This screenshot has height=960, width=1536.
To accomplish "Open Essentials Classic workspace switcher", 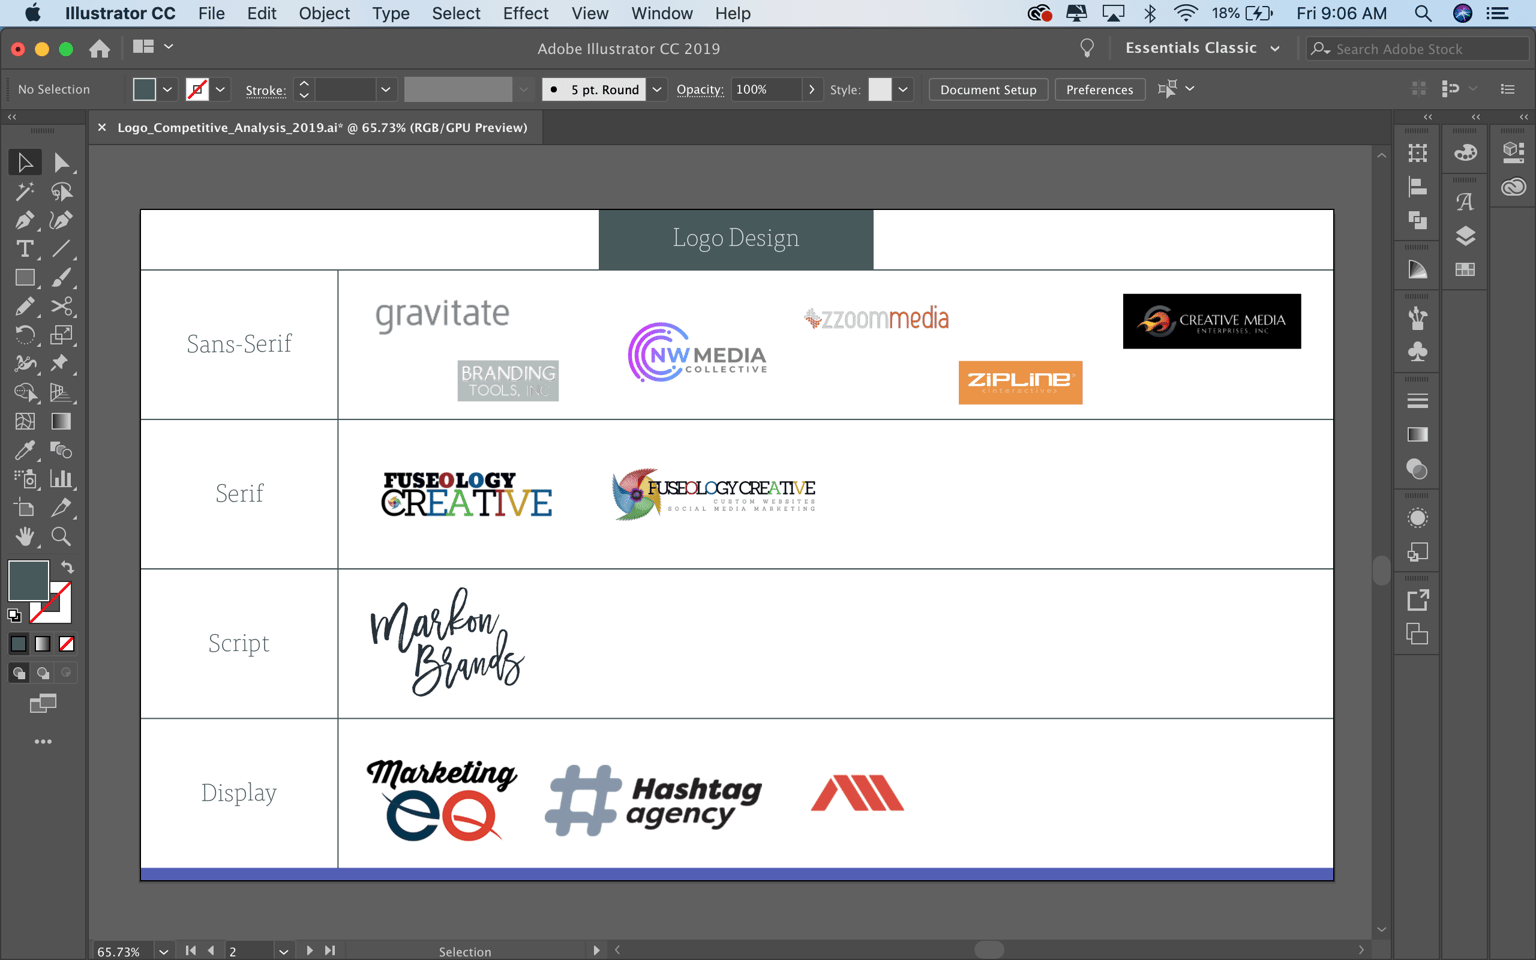I will click(x=1202, y=48).
